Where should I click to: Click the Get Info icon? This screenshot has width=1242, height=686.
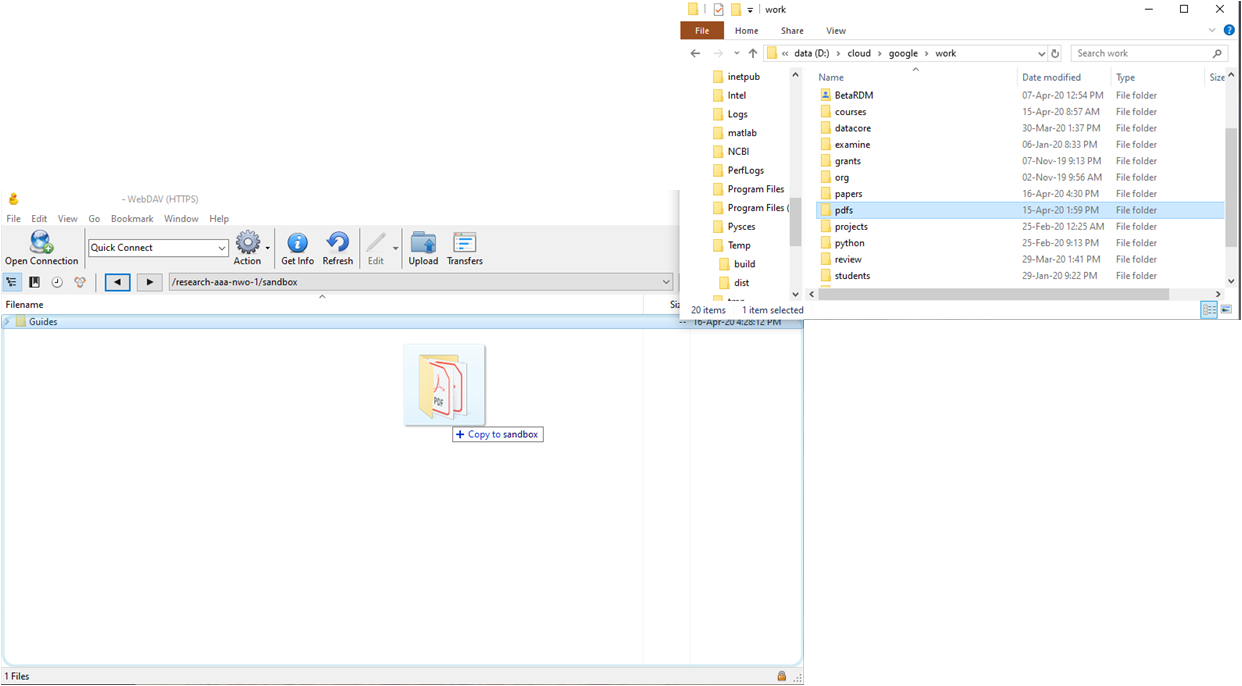[297, 243]
